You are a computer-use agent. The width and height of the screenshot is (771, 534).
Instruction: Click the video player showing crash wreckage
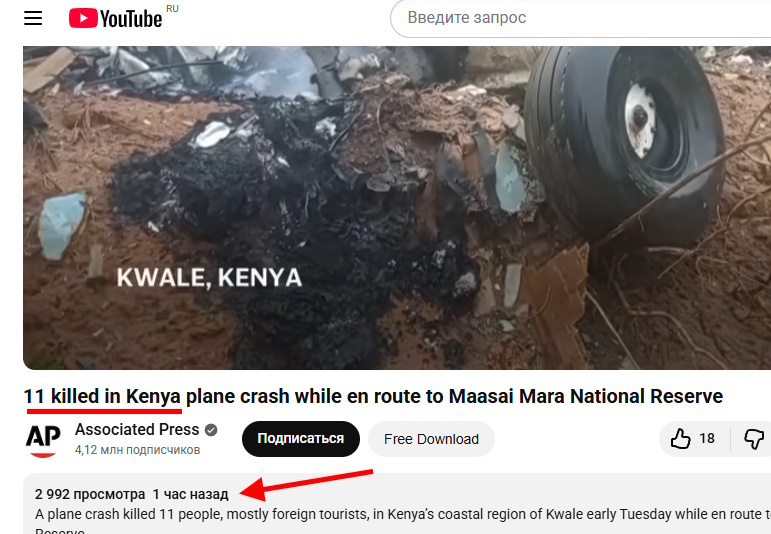tap(397, 208)
